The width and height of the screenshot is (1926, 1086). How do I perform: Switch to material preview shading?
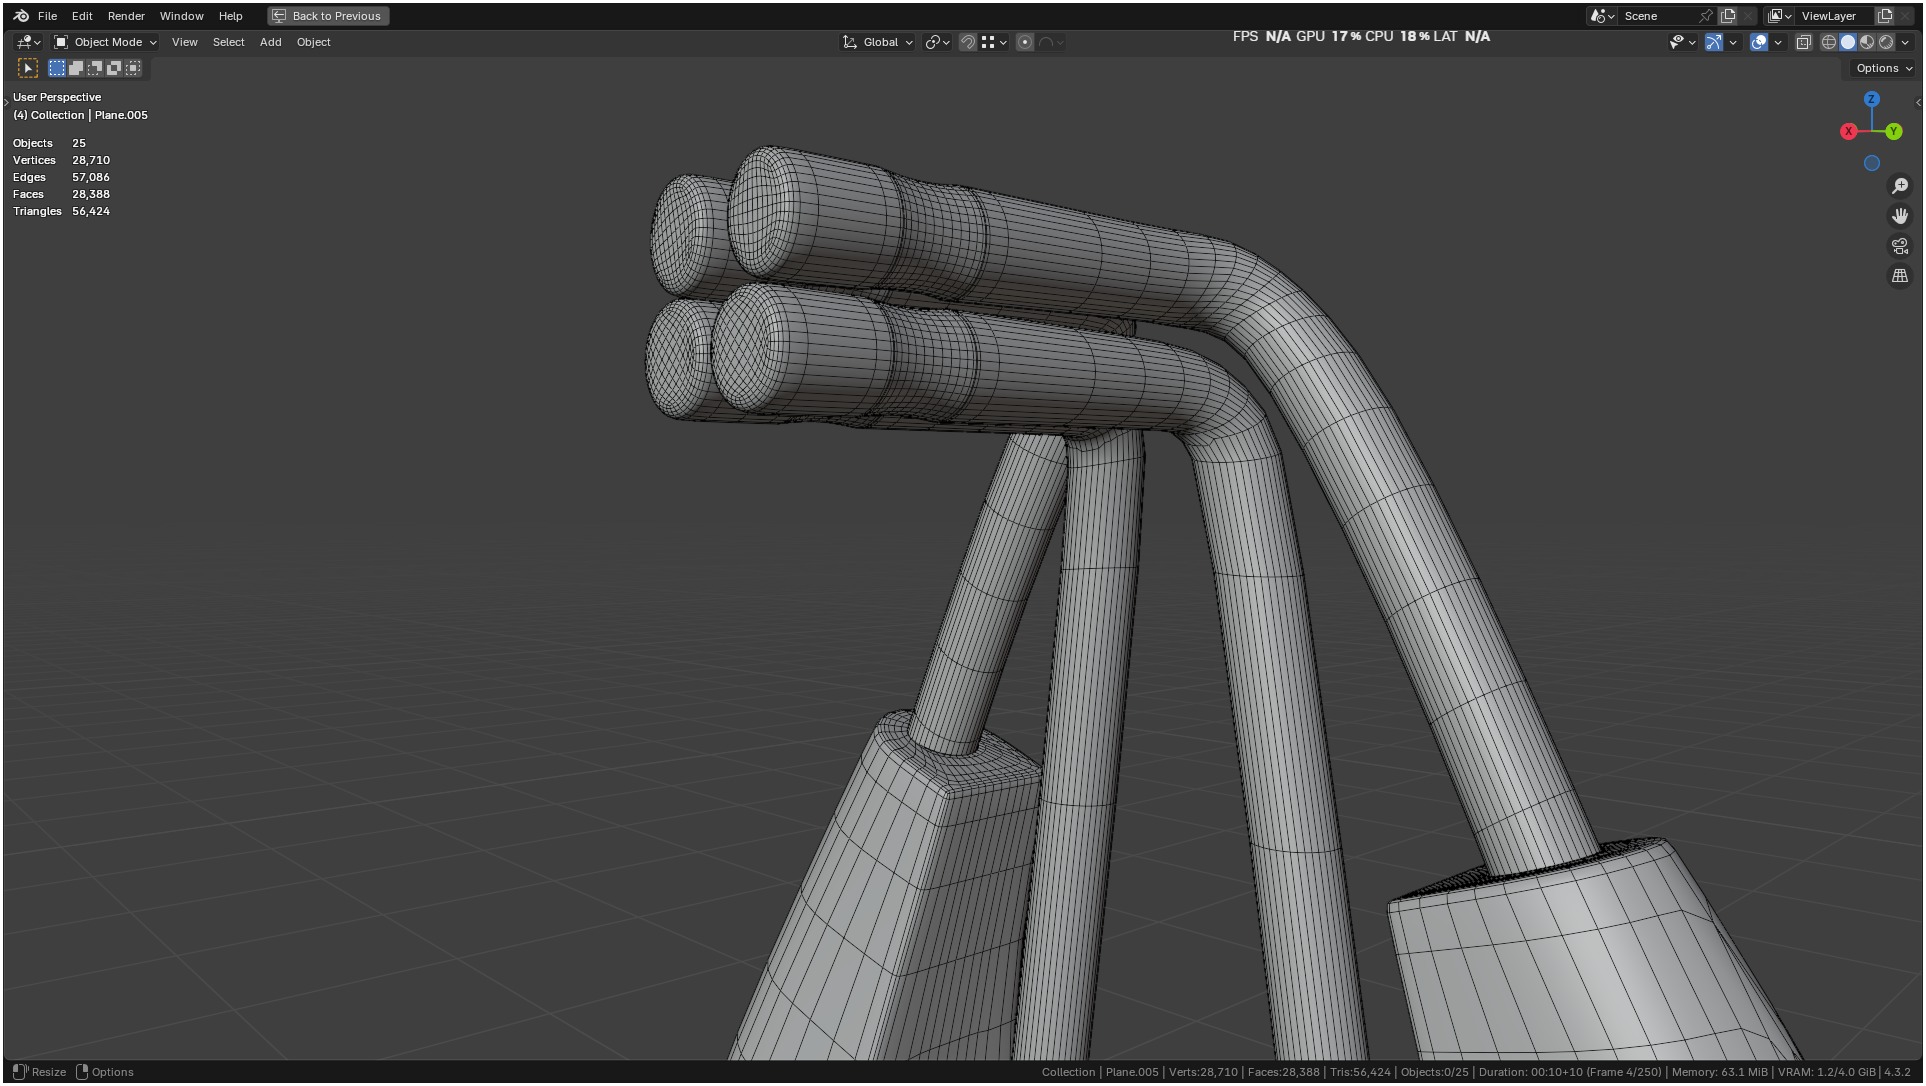[x=1867, y=42]
